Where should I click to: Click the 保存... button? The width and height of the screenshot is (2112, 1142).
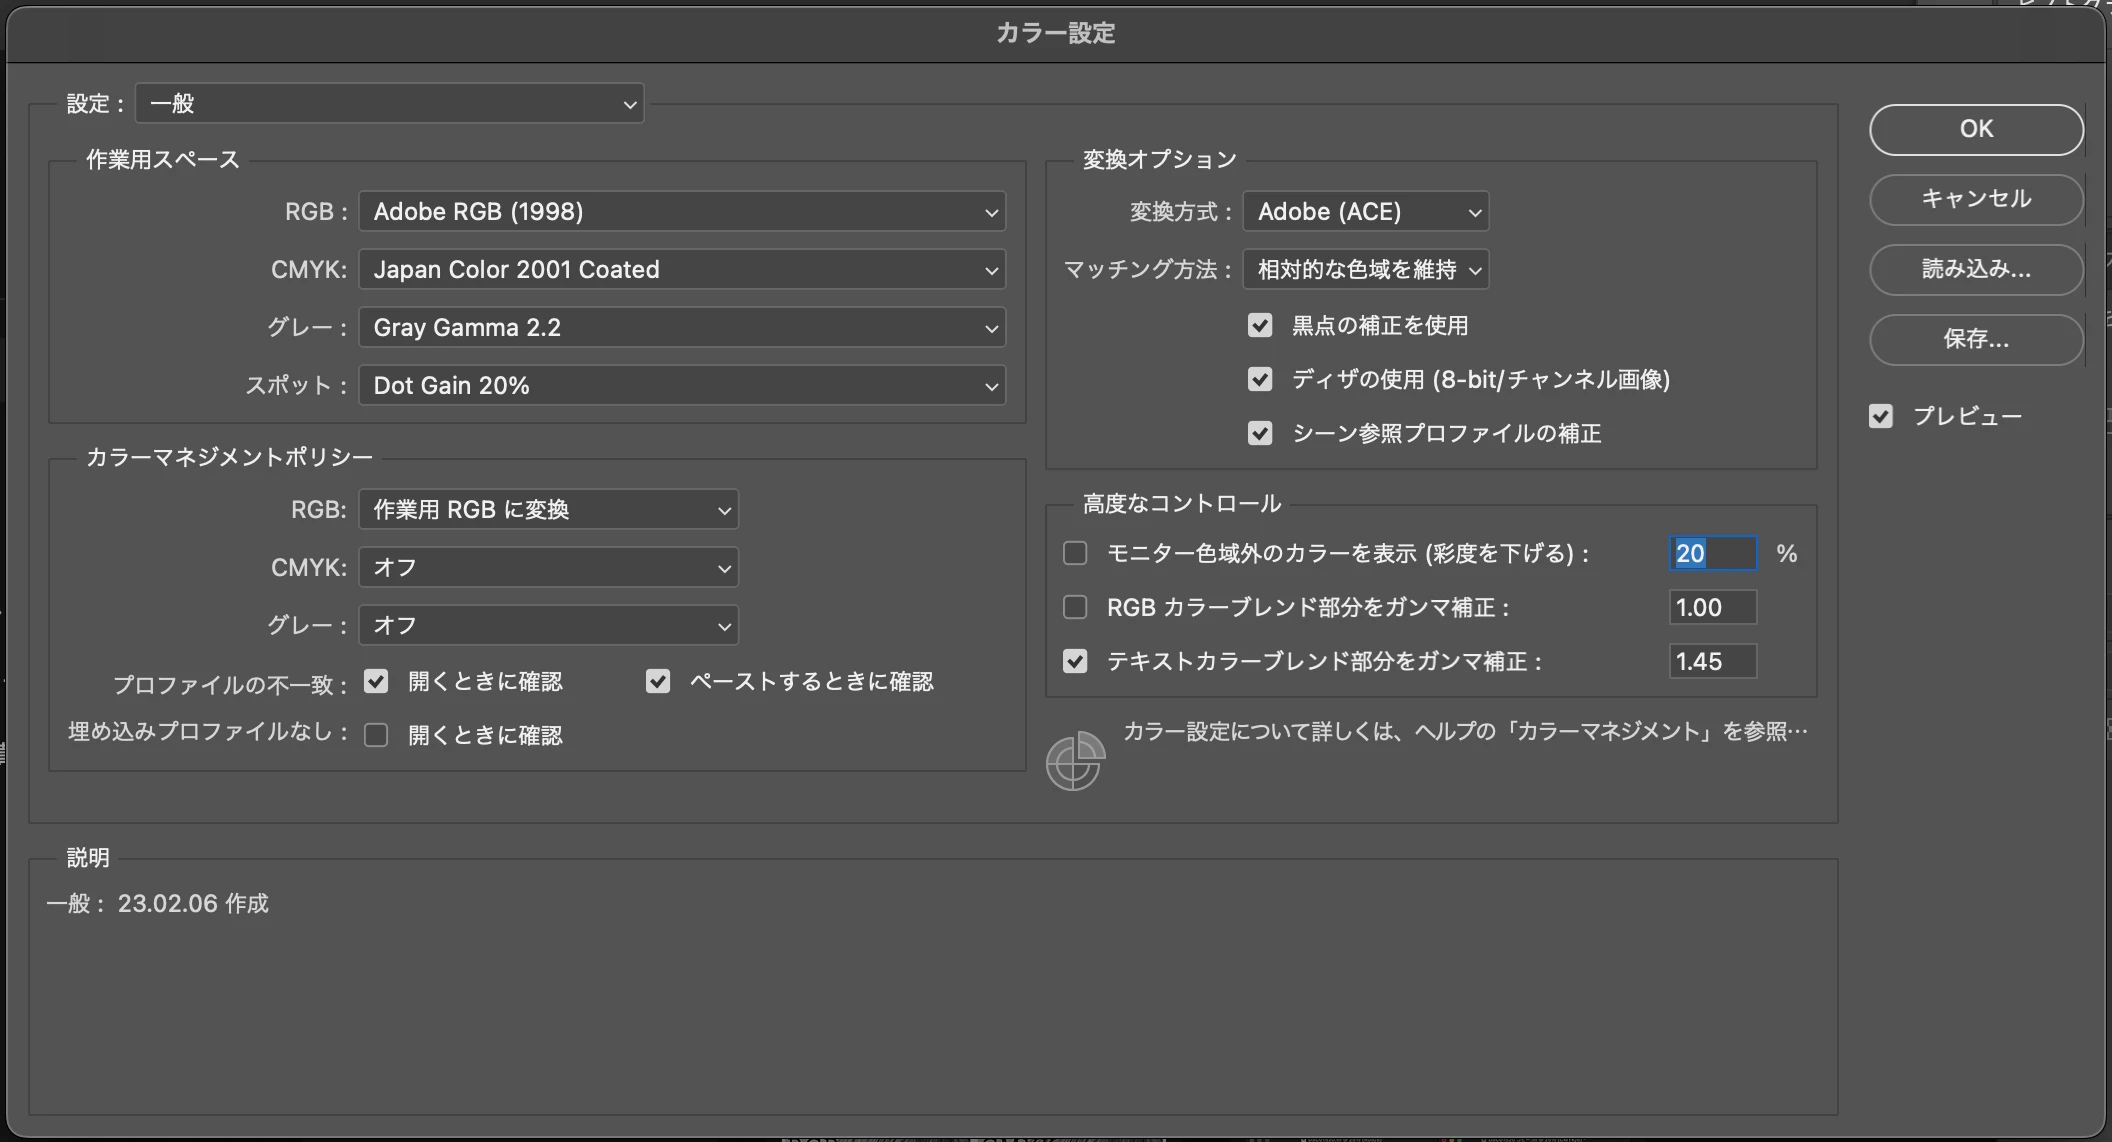click(x=1976, y=339)
